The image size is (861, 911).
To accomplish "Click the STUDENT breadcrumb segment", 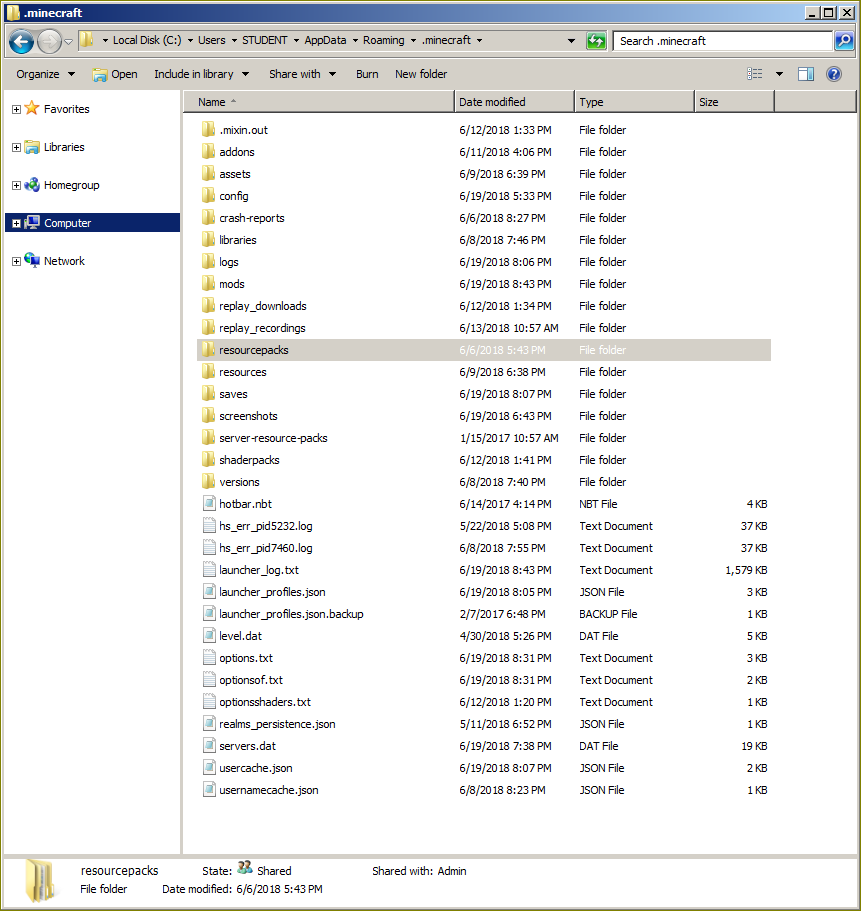I will [x=264, y=40].
